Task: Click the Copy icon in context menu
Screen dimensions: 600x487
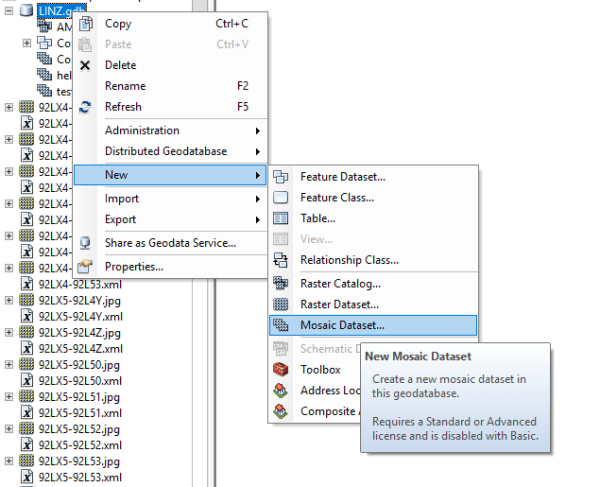Action: pos(85,24)
